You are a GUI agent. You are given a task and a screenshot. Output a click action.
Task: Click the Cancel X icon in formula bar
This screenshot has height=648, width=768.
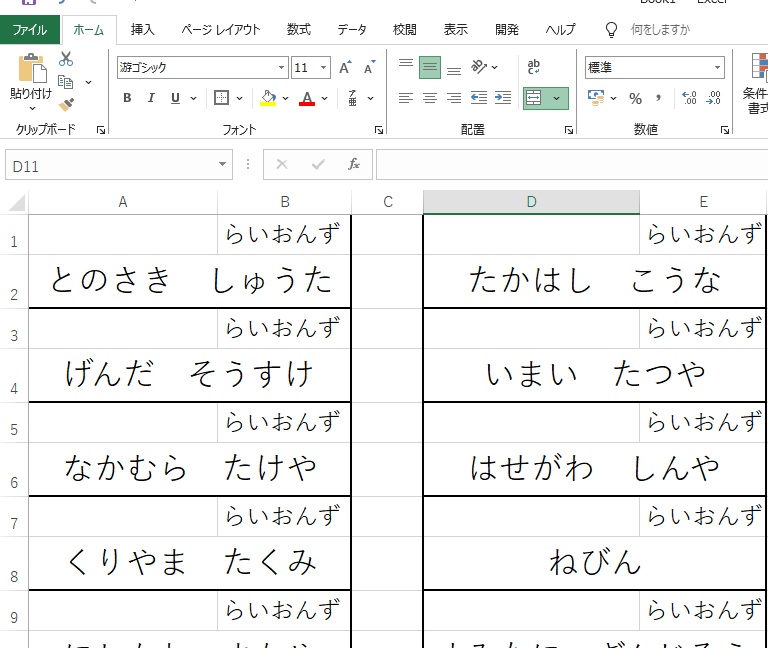[282, 165]
